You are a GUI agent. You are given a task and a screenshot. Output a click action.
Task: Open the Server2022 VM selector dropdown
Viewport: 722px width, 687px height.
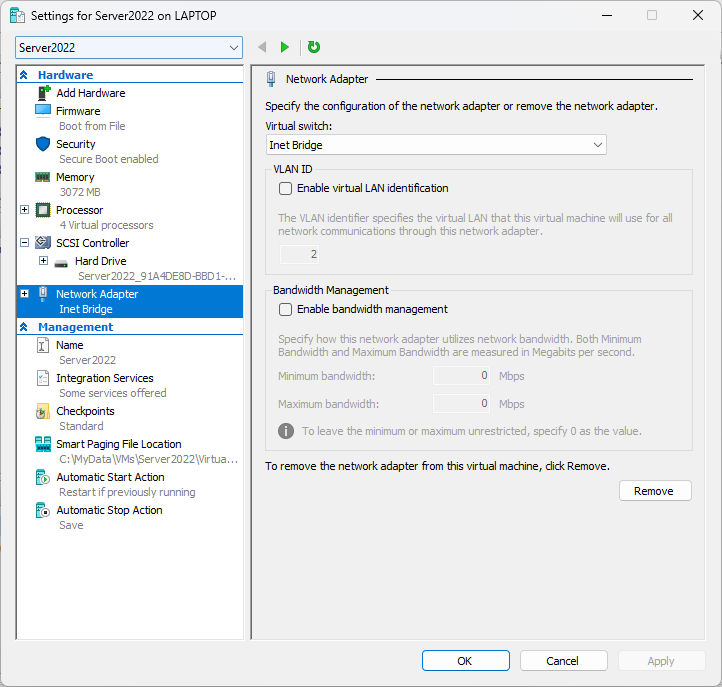tap(129, 48)
